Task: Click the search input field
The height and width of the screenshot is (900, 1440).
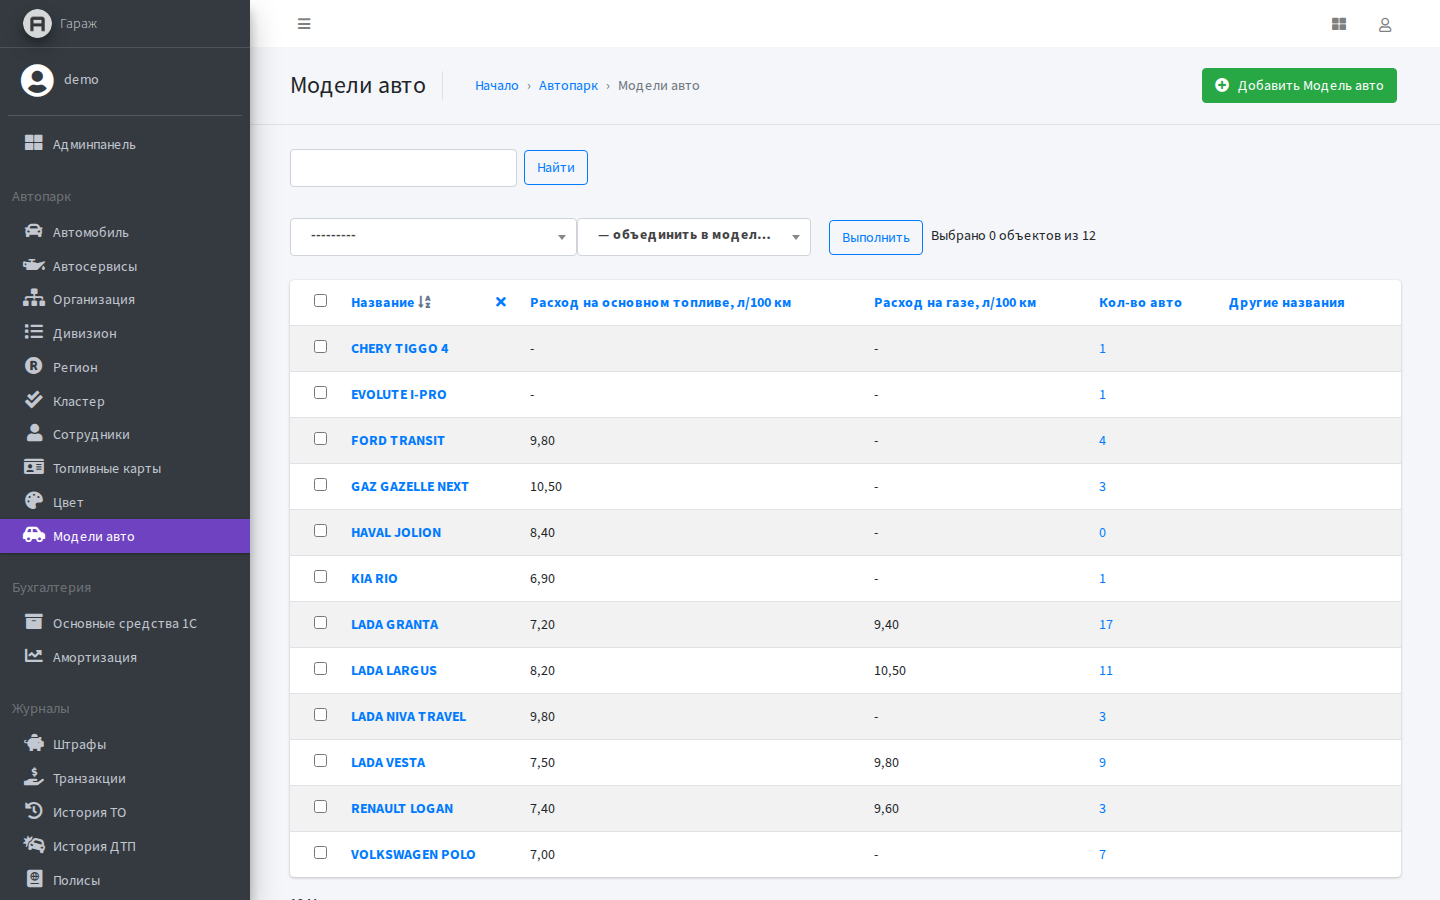Action: tap(403, 168)
